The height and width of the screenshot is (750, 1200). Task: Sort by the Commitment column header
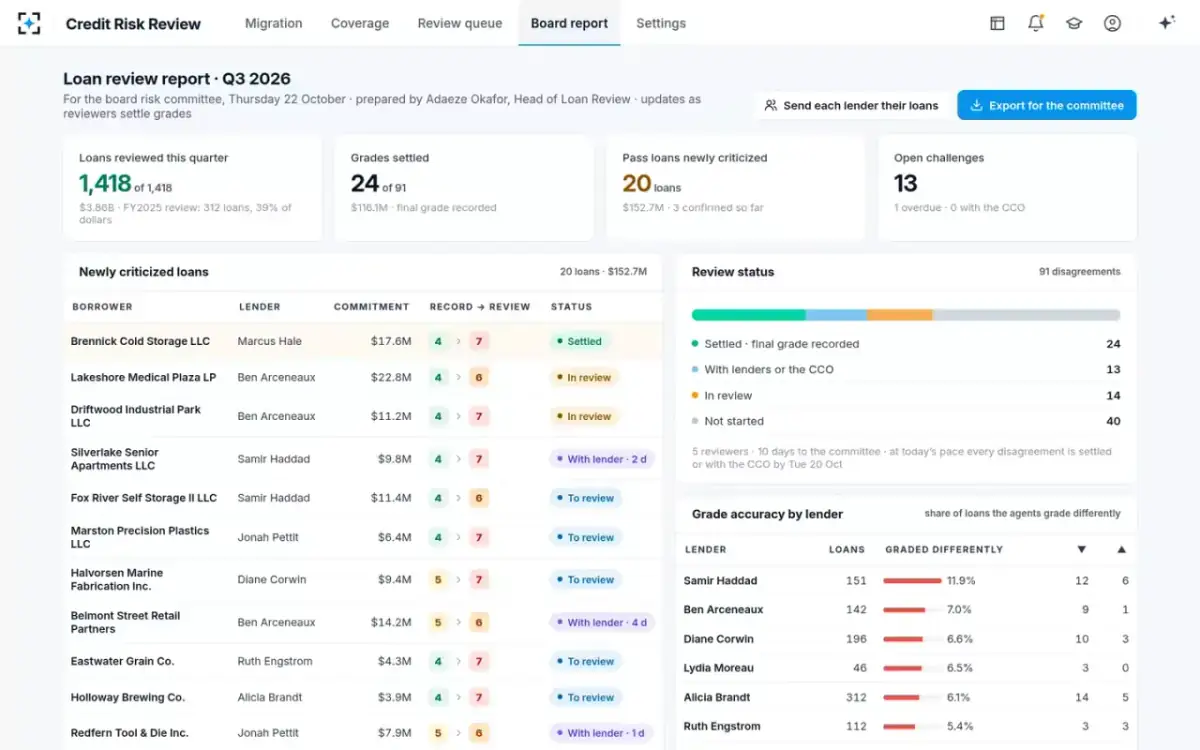pos(371,307)
